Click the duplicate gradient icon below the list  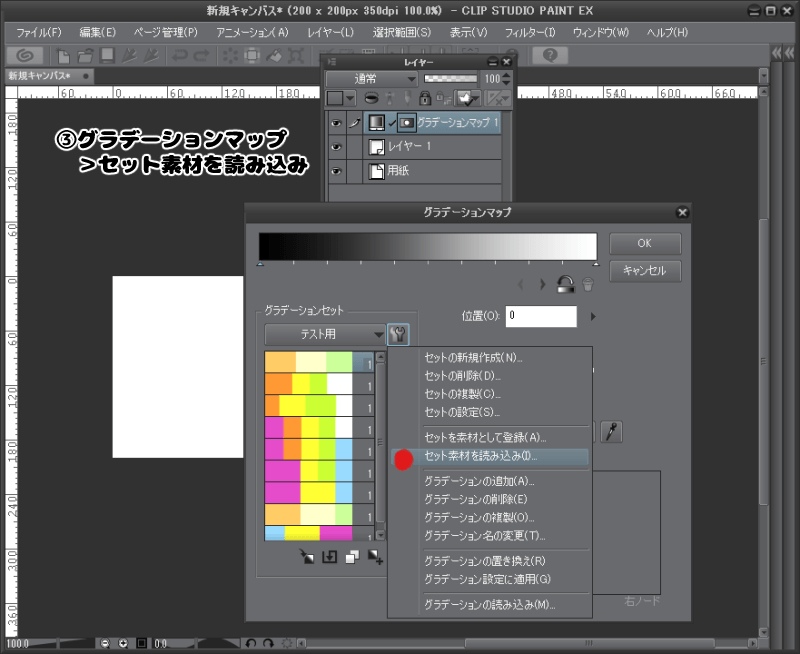[352, 557]
